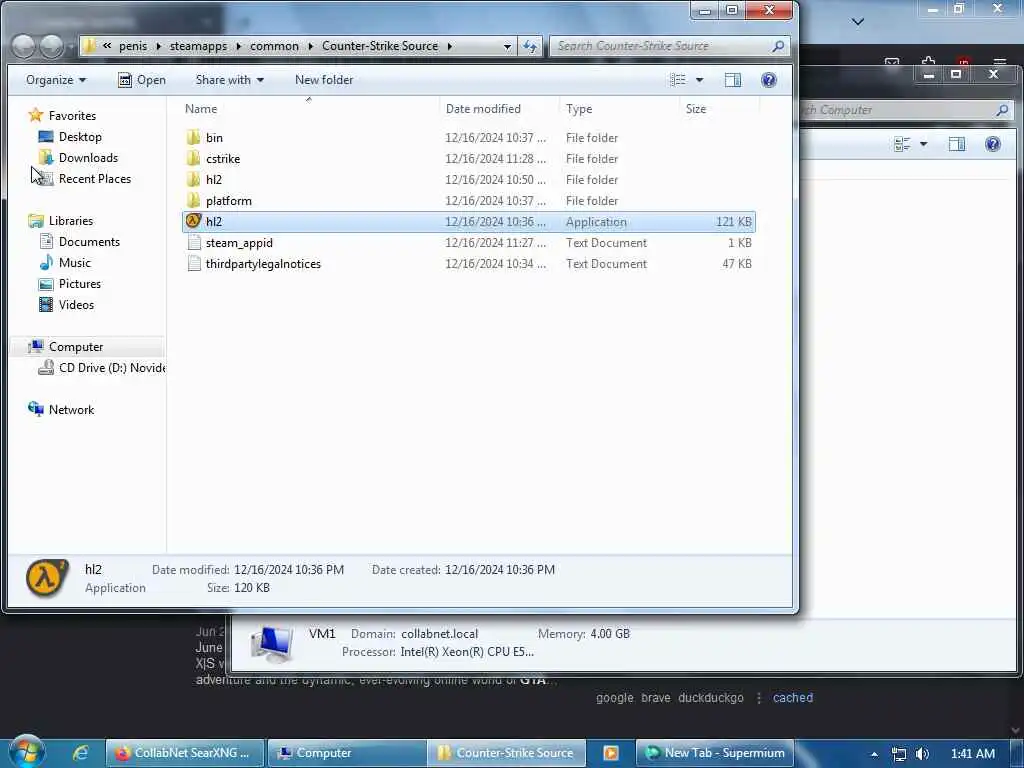Switch to CollabNet SearXNG taskbar window
1024x768 pixels.
(185, 753)
